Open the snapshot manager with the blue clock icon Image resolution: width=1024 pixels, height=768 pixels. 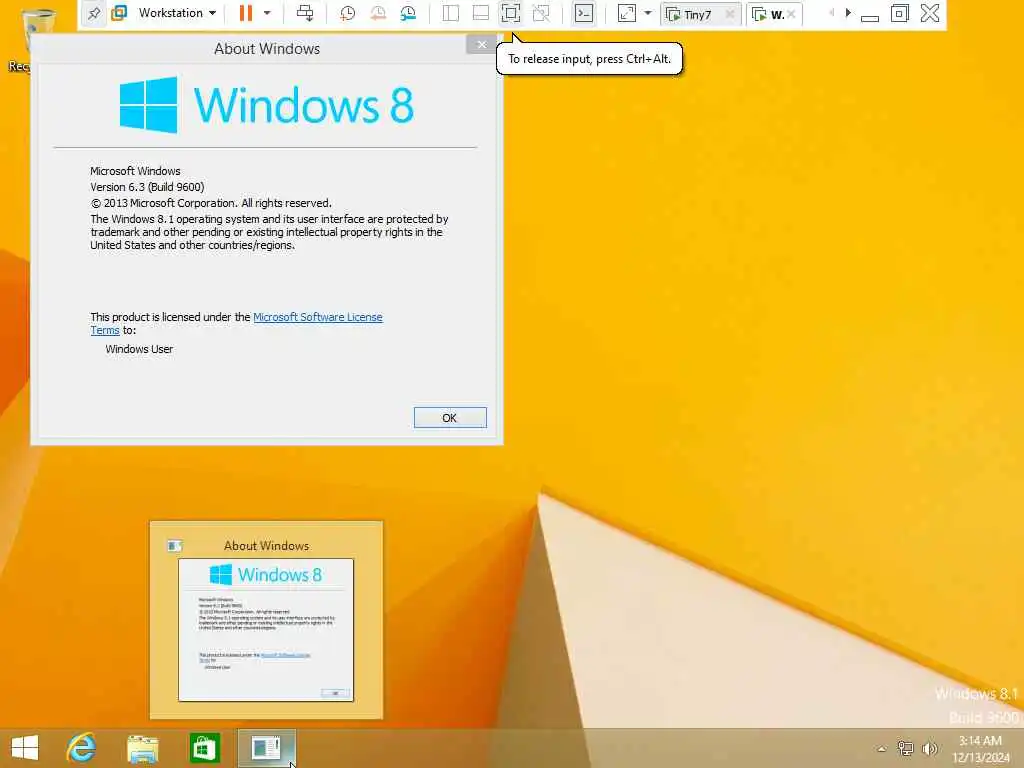[408, 13]
